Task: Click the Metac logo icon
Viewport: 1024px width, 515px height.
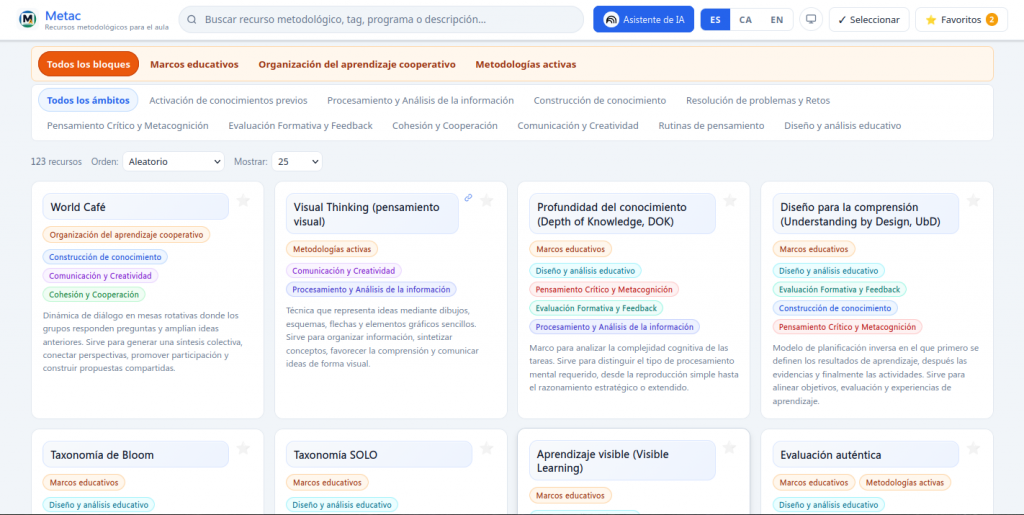Action: tap(28, 20)
